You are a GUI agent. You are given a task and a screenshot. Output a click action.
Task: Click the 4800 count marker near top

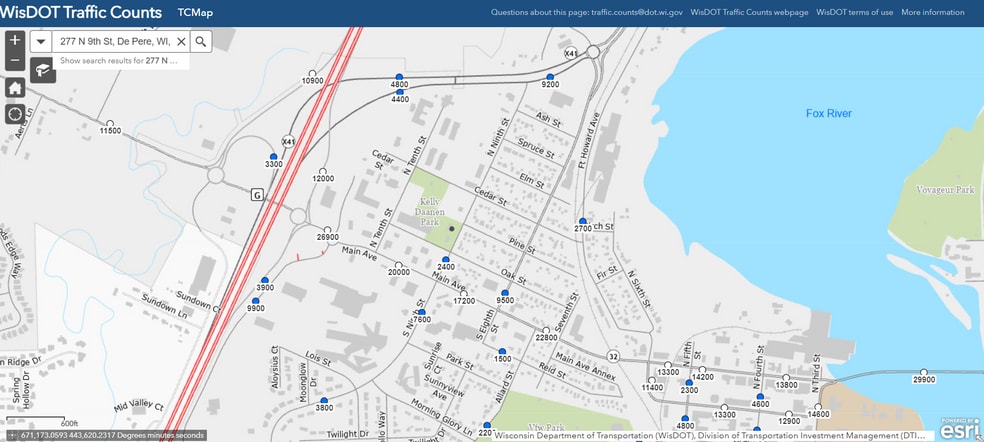tap(399, 77)
